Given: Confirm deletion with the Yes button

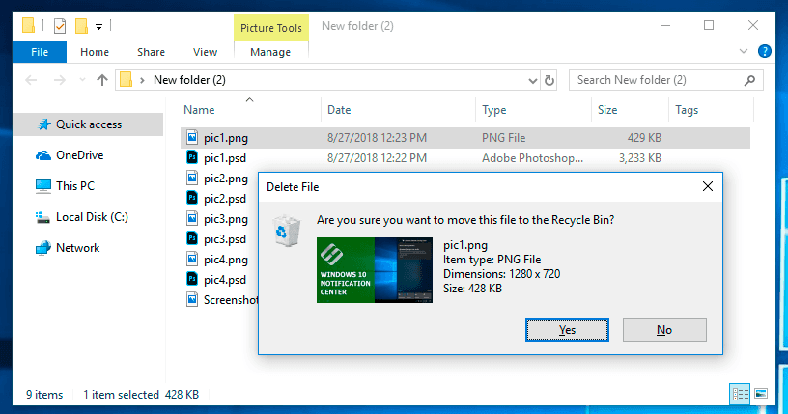Looking at the screenshot, I should (x=567, y=330).
